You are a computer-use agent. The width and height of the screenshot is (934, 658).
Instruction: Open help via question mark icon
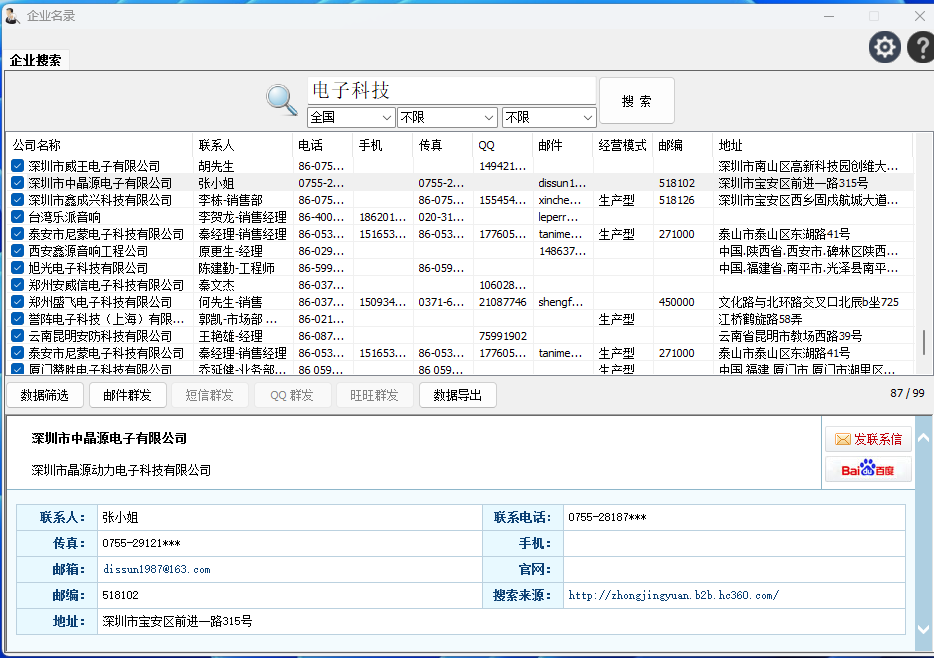point(920,47)
